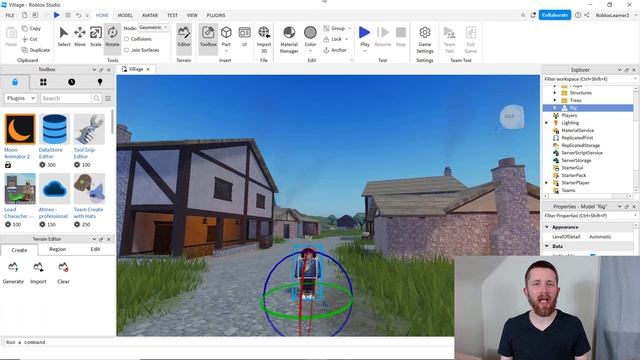Close the Village document tab
The height and width of the screenshot is (360, 640).
pyautogui.click(x=148, y=69)
